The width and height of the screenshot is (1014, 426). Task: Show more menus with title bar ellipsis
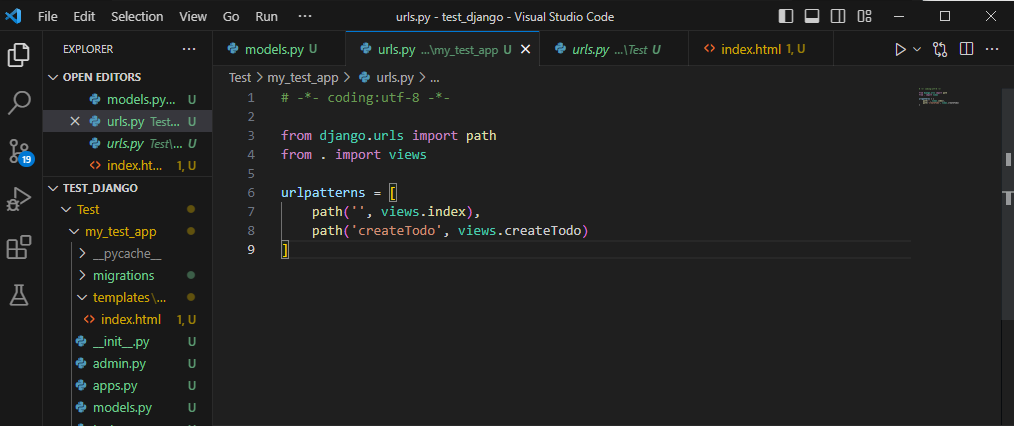305,17
